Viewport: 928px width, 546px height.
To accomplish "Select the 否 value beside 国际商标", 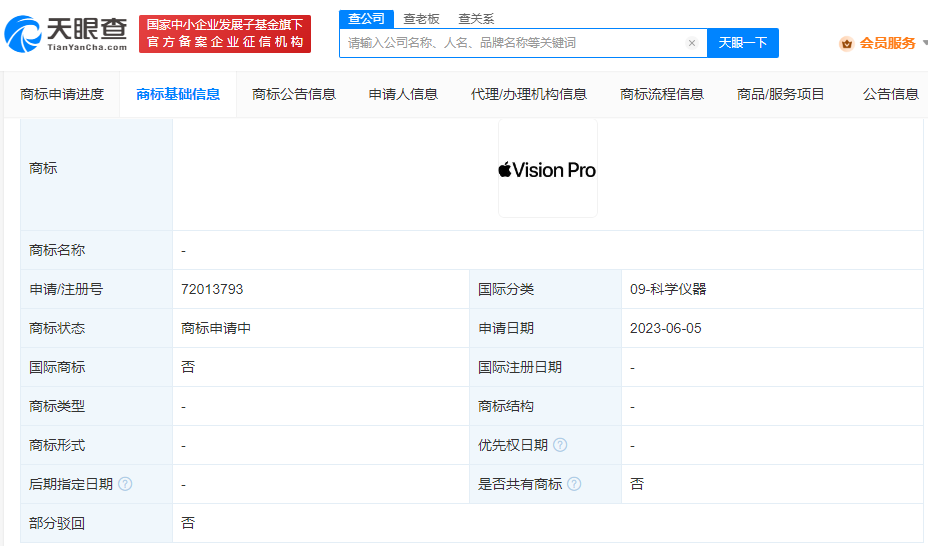I will [x=188, y=367].
